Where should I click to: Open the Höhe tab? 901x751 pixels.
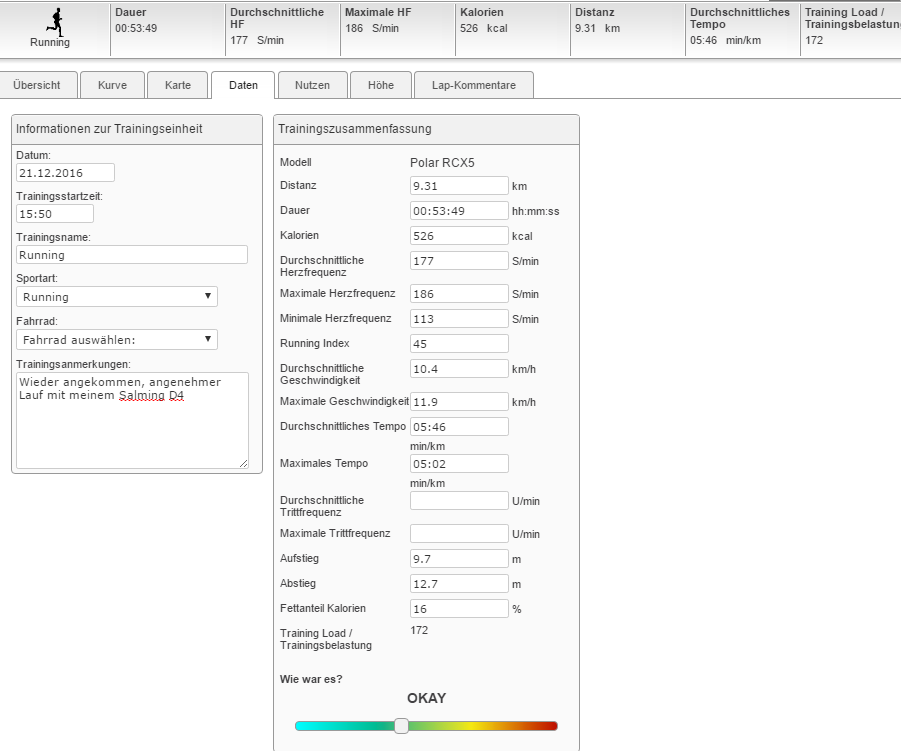[380, 85]
